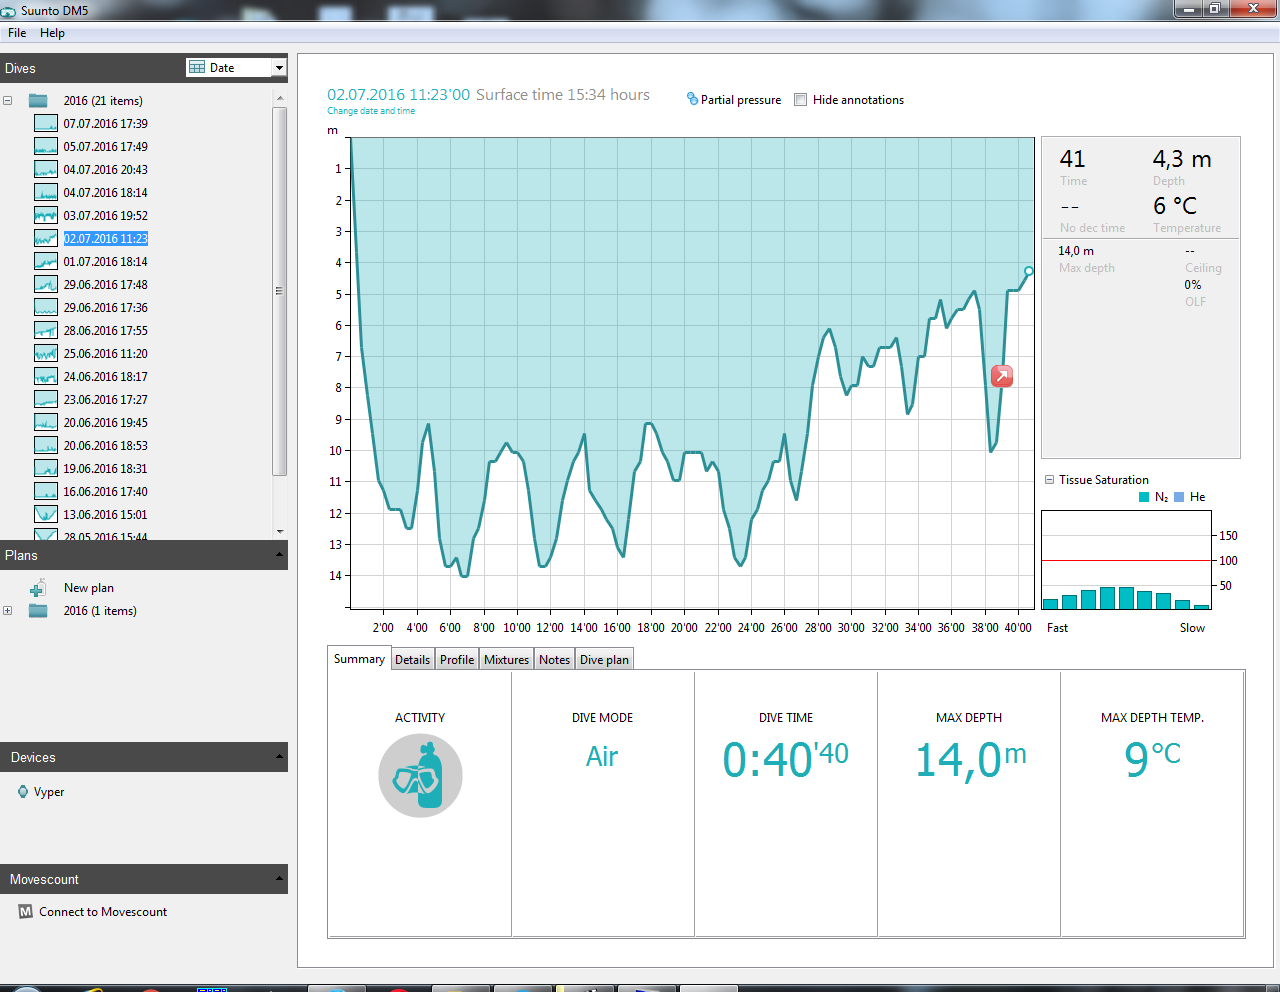Click the plans 2016 folder icon
Image resolution: width=1280 pixels, height=992 pixels.
click(38, 611)
